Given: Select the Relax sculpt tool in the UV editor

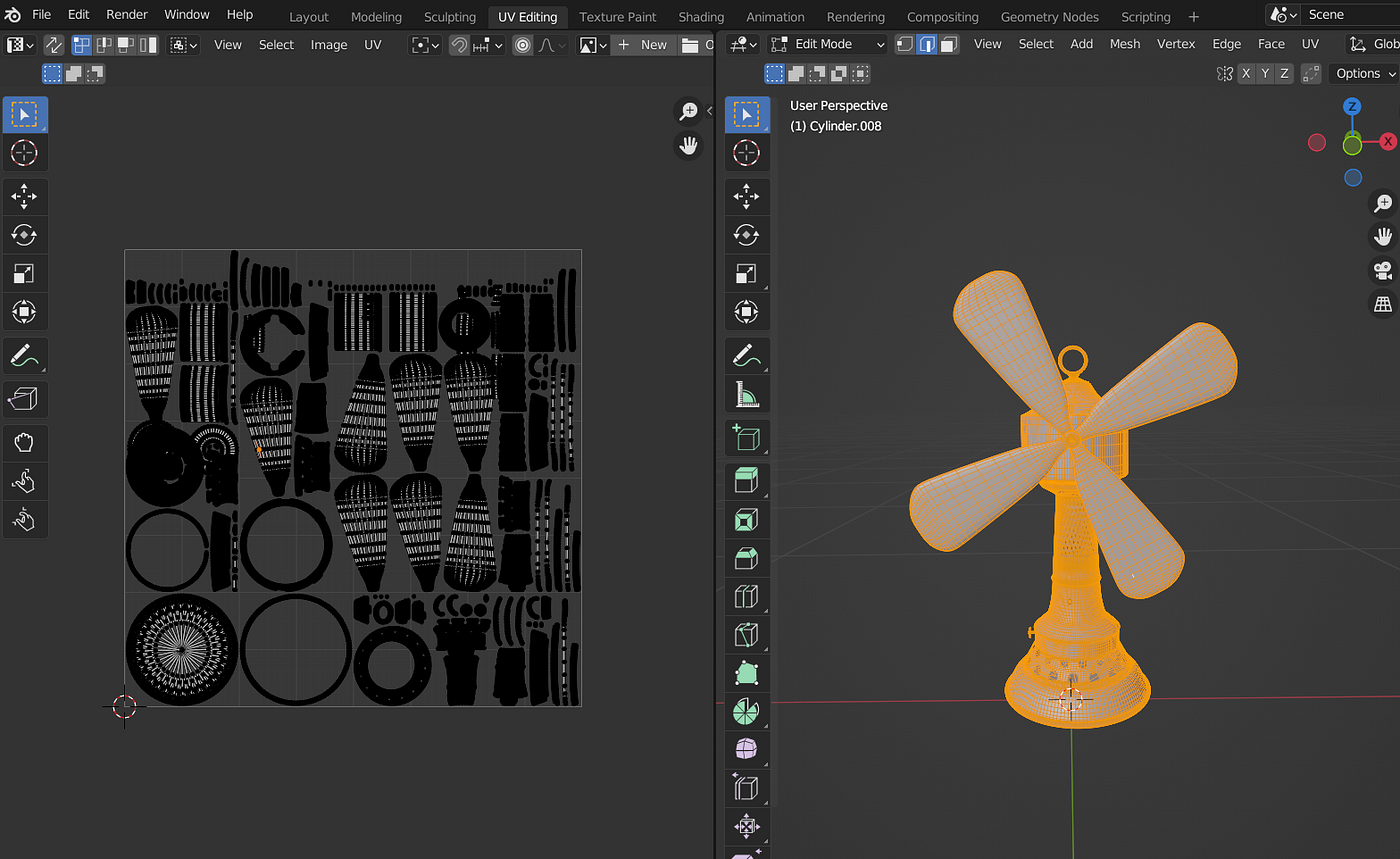Looking at the screenshot, I should tap(24, 482).
